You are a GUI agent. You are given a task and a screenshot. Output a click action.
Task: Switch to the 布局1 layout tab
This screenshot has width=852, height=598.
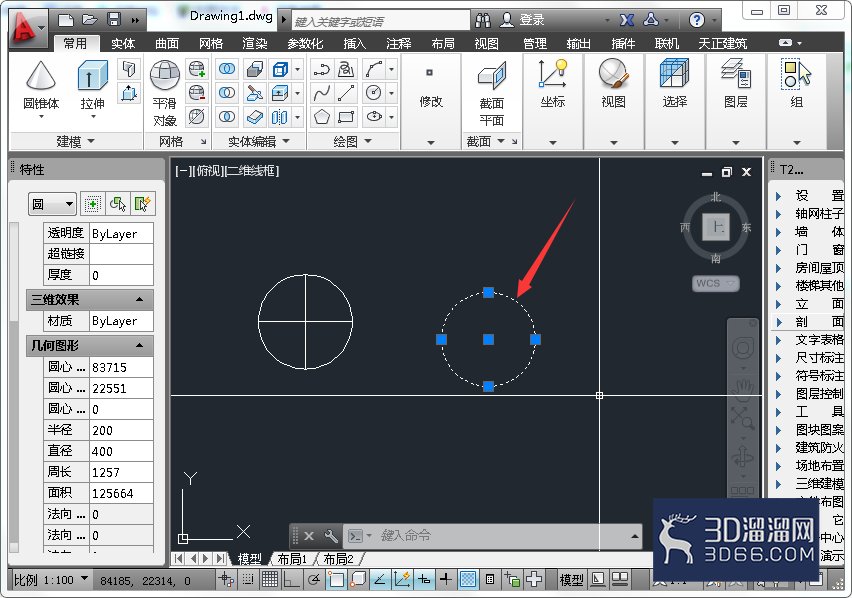pyautogui.click(x=292, y=558)
